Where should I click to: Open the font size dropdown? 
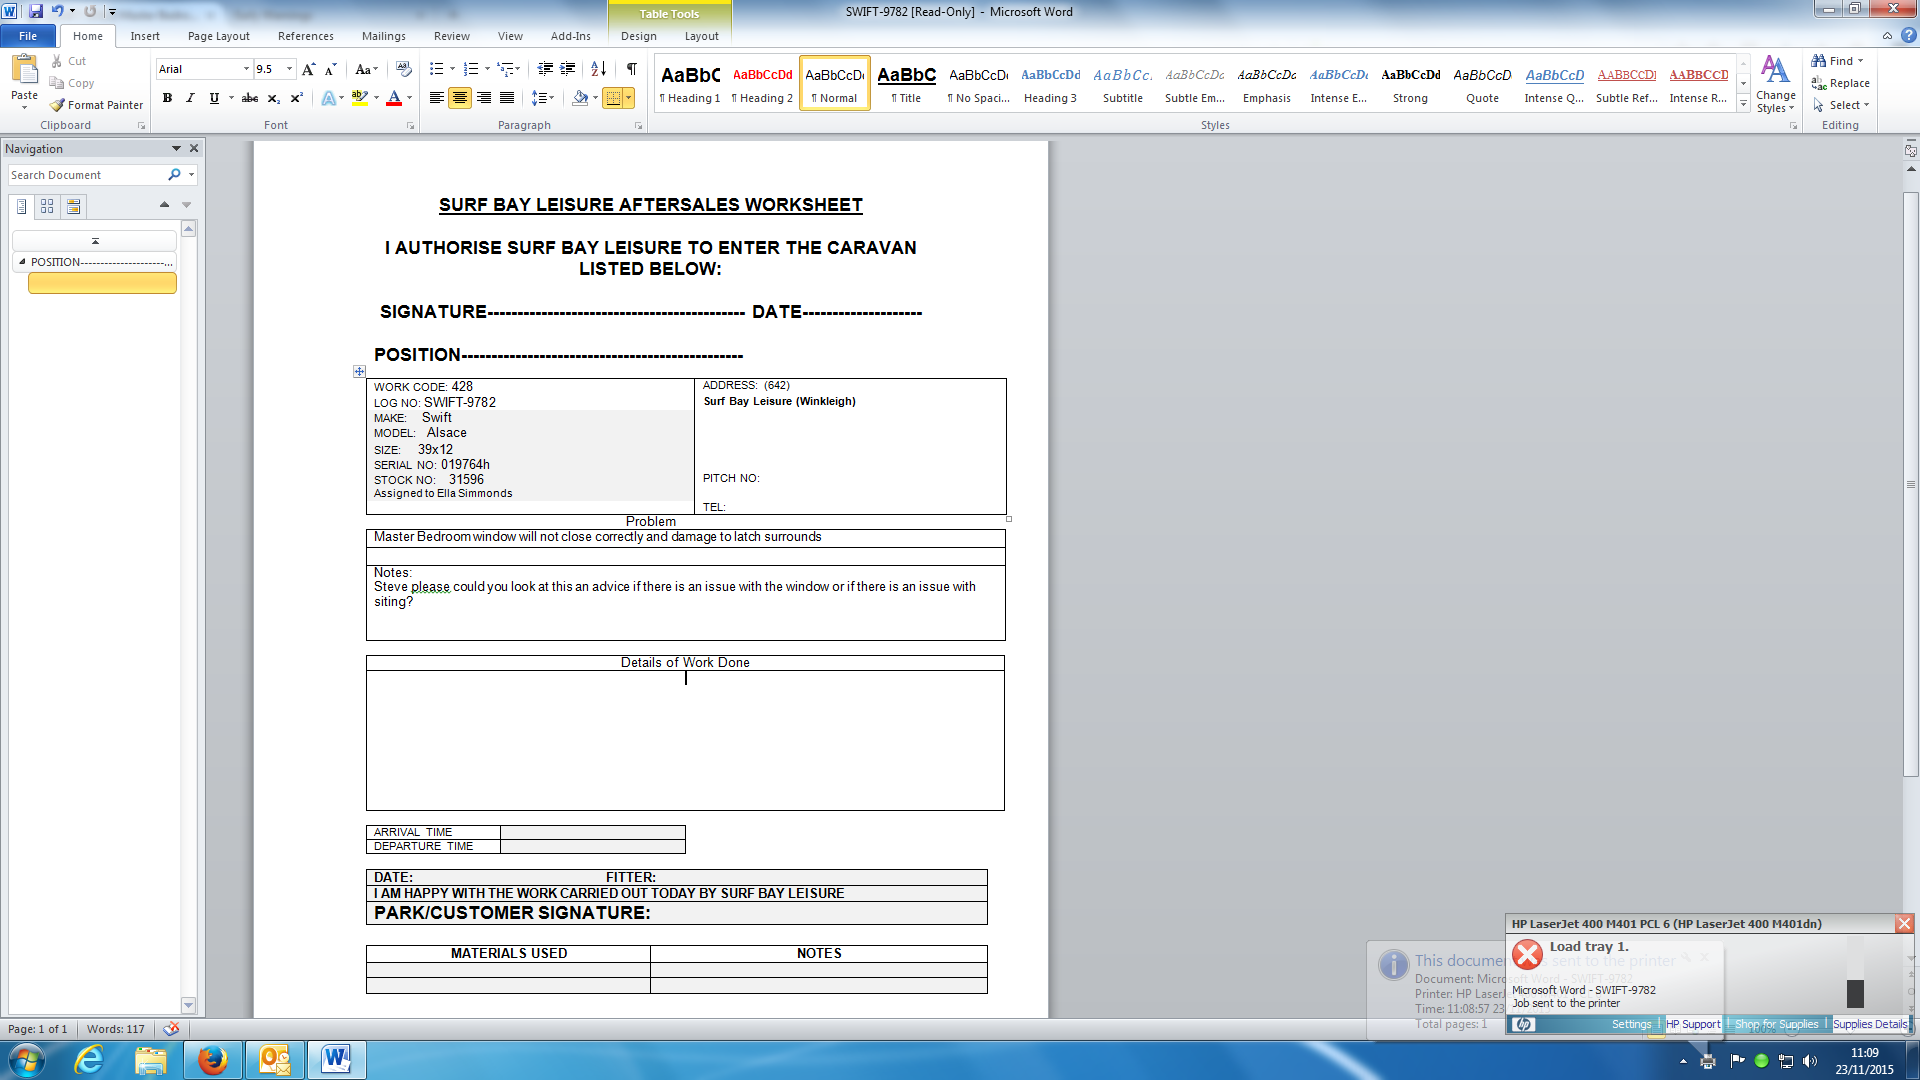289,69
